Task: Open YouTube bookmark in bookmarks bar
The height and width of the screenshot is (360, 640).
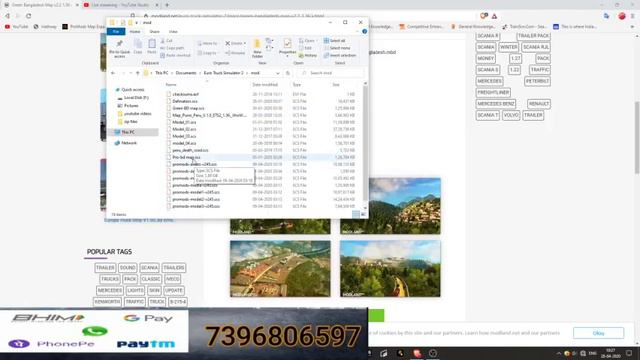Action: point(16,27)
